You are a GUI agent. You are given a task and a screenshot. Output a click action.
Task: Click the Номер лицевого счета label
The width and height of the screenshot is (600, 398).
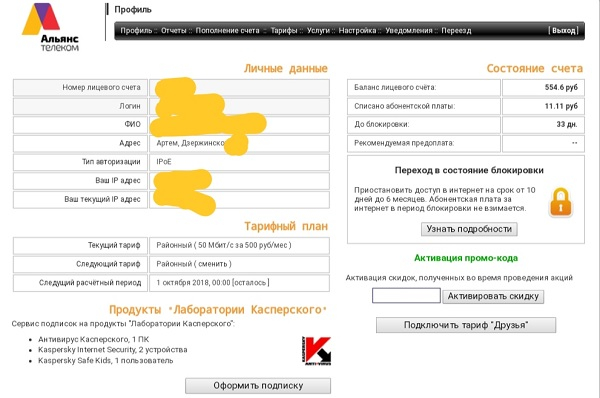click(101, 87)
